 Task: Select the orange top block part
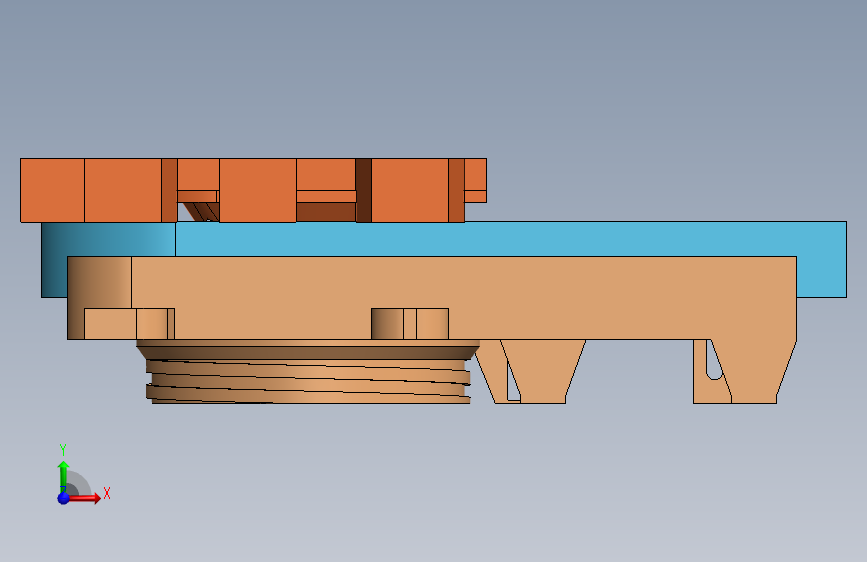click(253, 190)
